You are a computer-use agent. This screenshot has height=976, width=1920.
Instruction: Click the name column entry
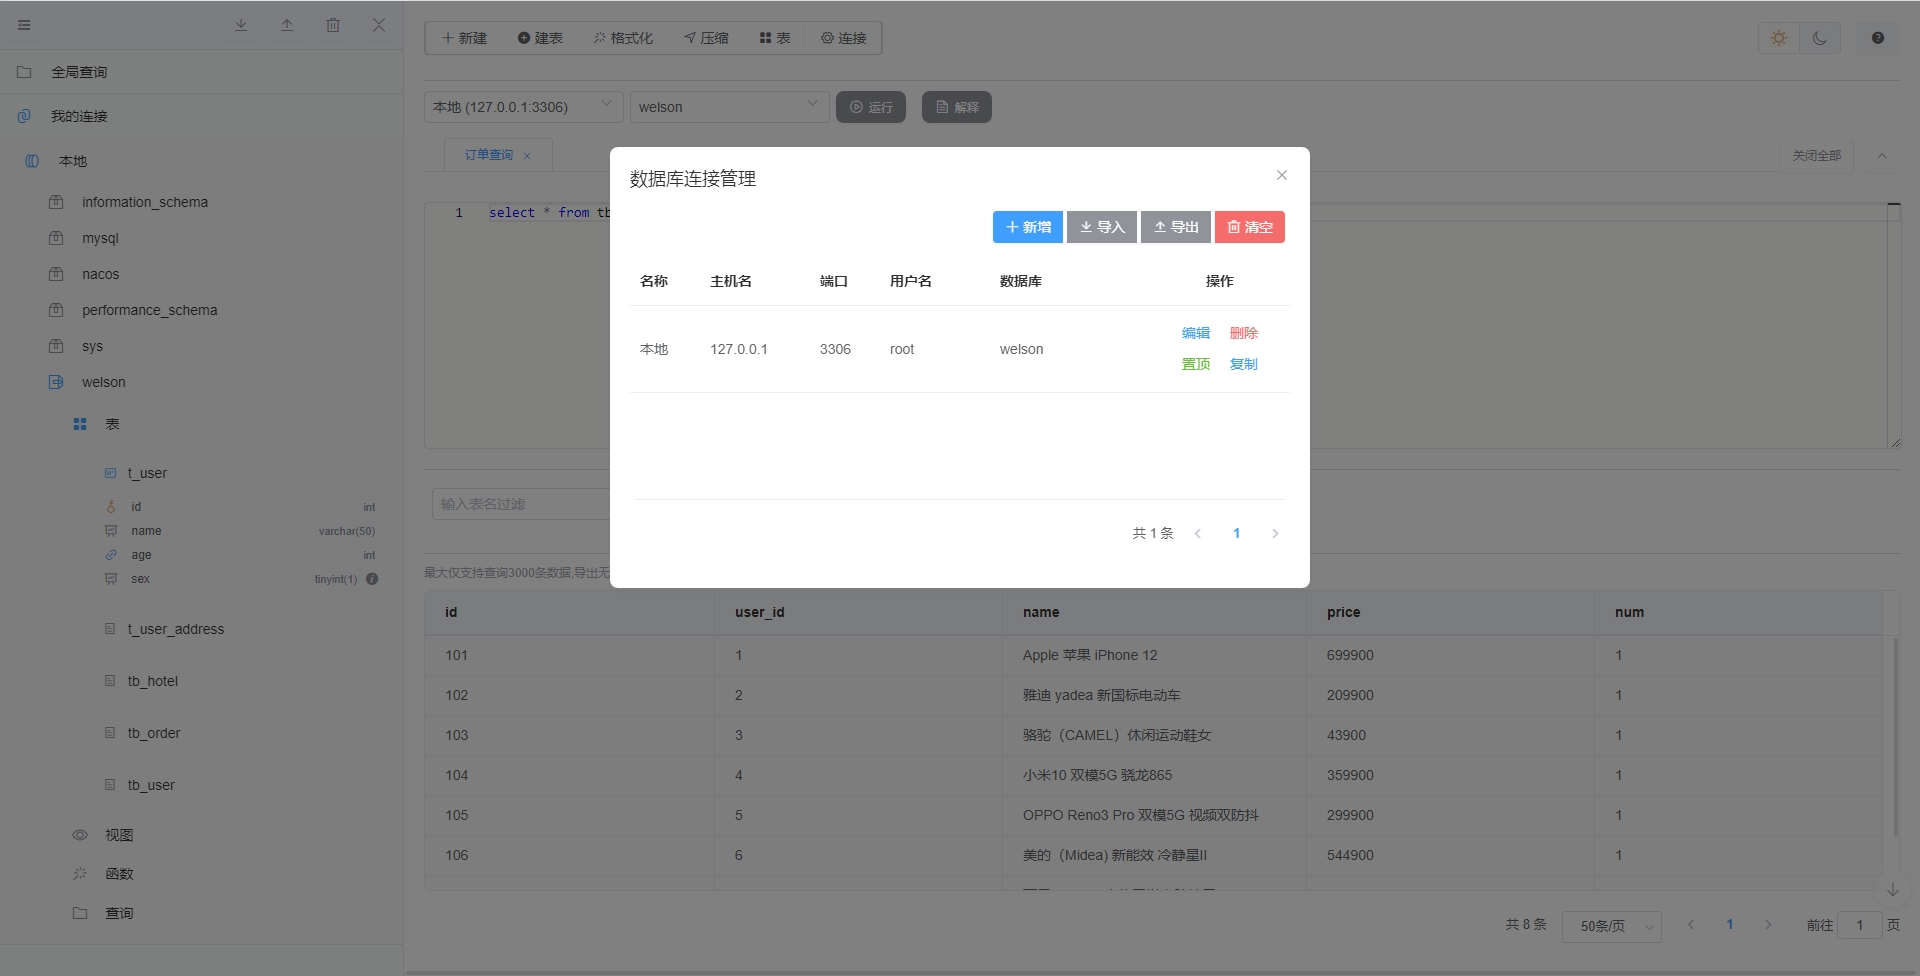[x=146, y=531]
